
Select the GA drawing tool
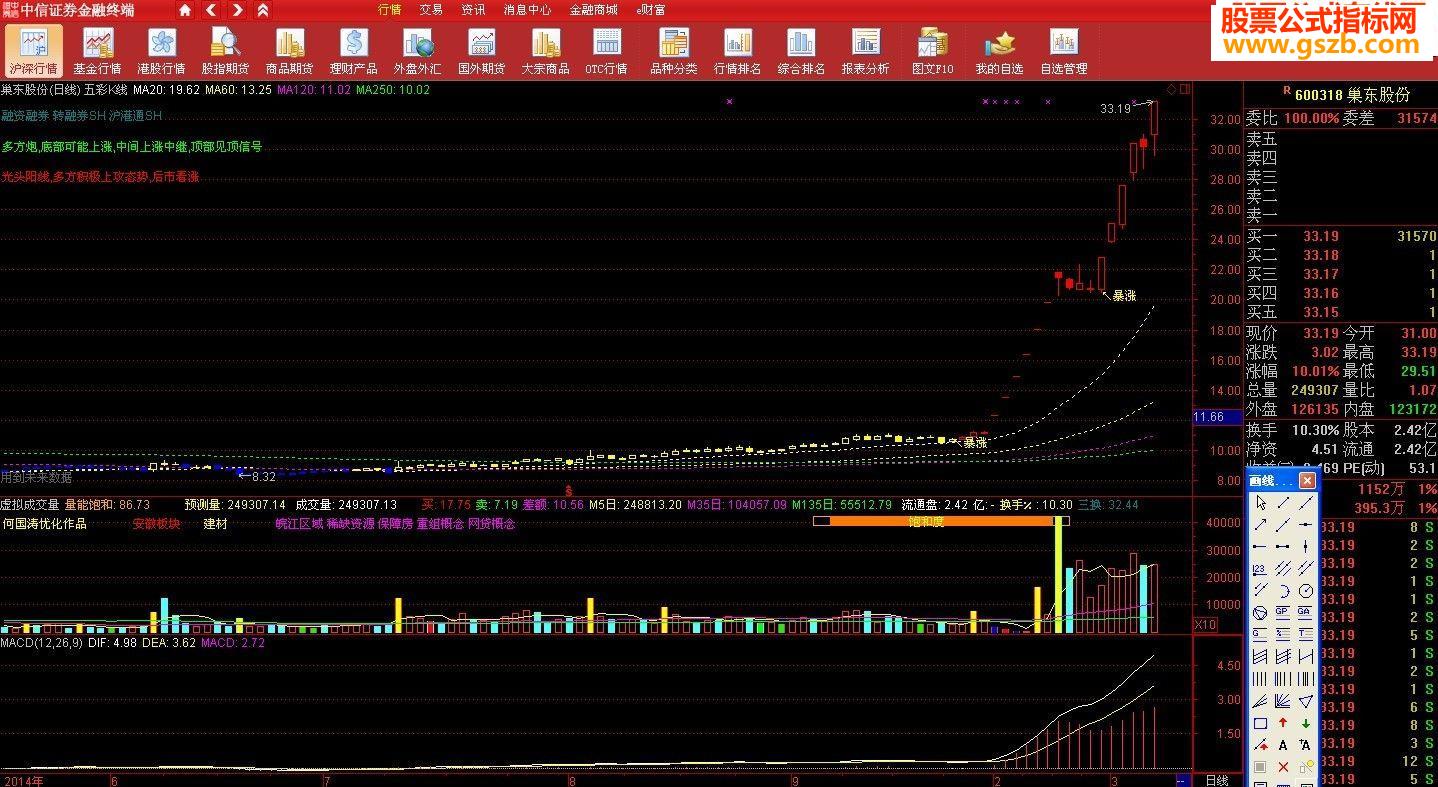pyautogui.click(x=1306, y=612)
